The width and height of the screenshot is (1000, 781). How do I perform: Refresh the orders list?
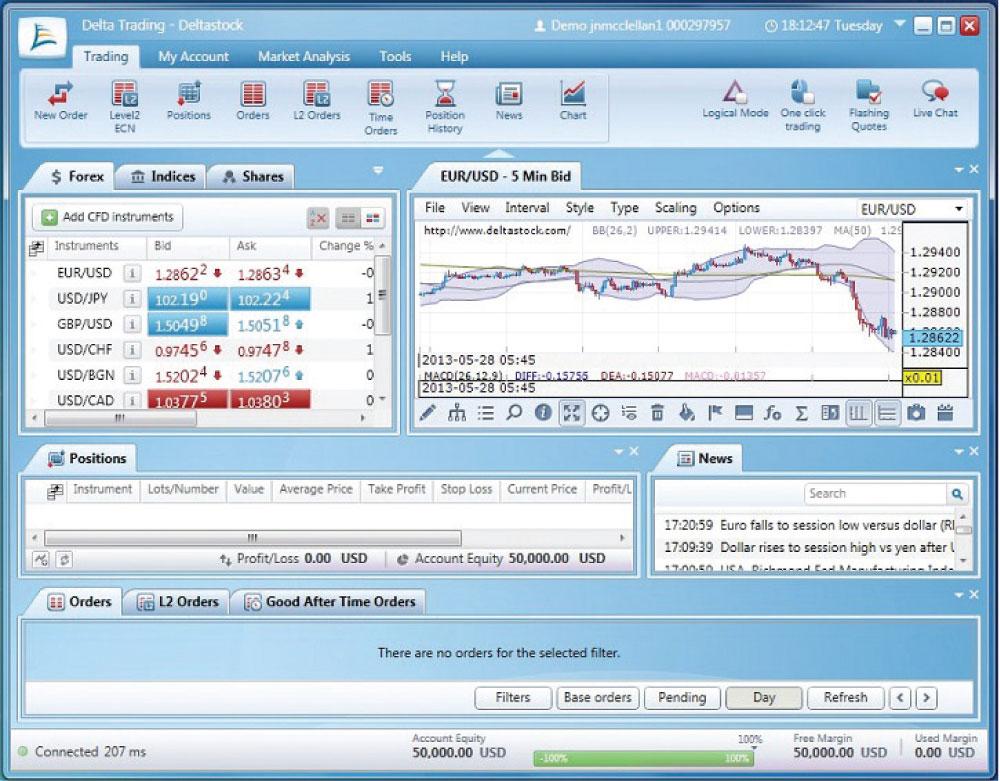(x=845, y=697)
